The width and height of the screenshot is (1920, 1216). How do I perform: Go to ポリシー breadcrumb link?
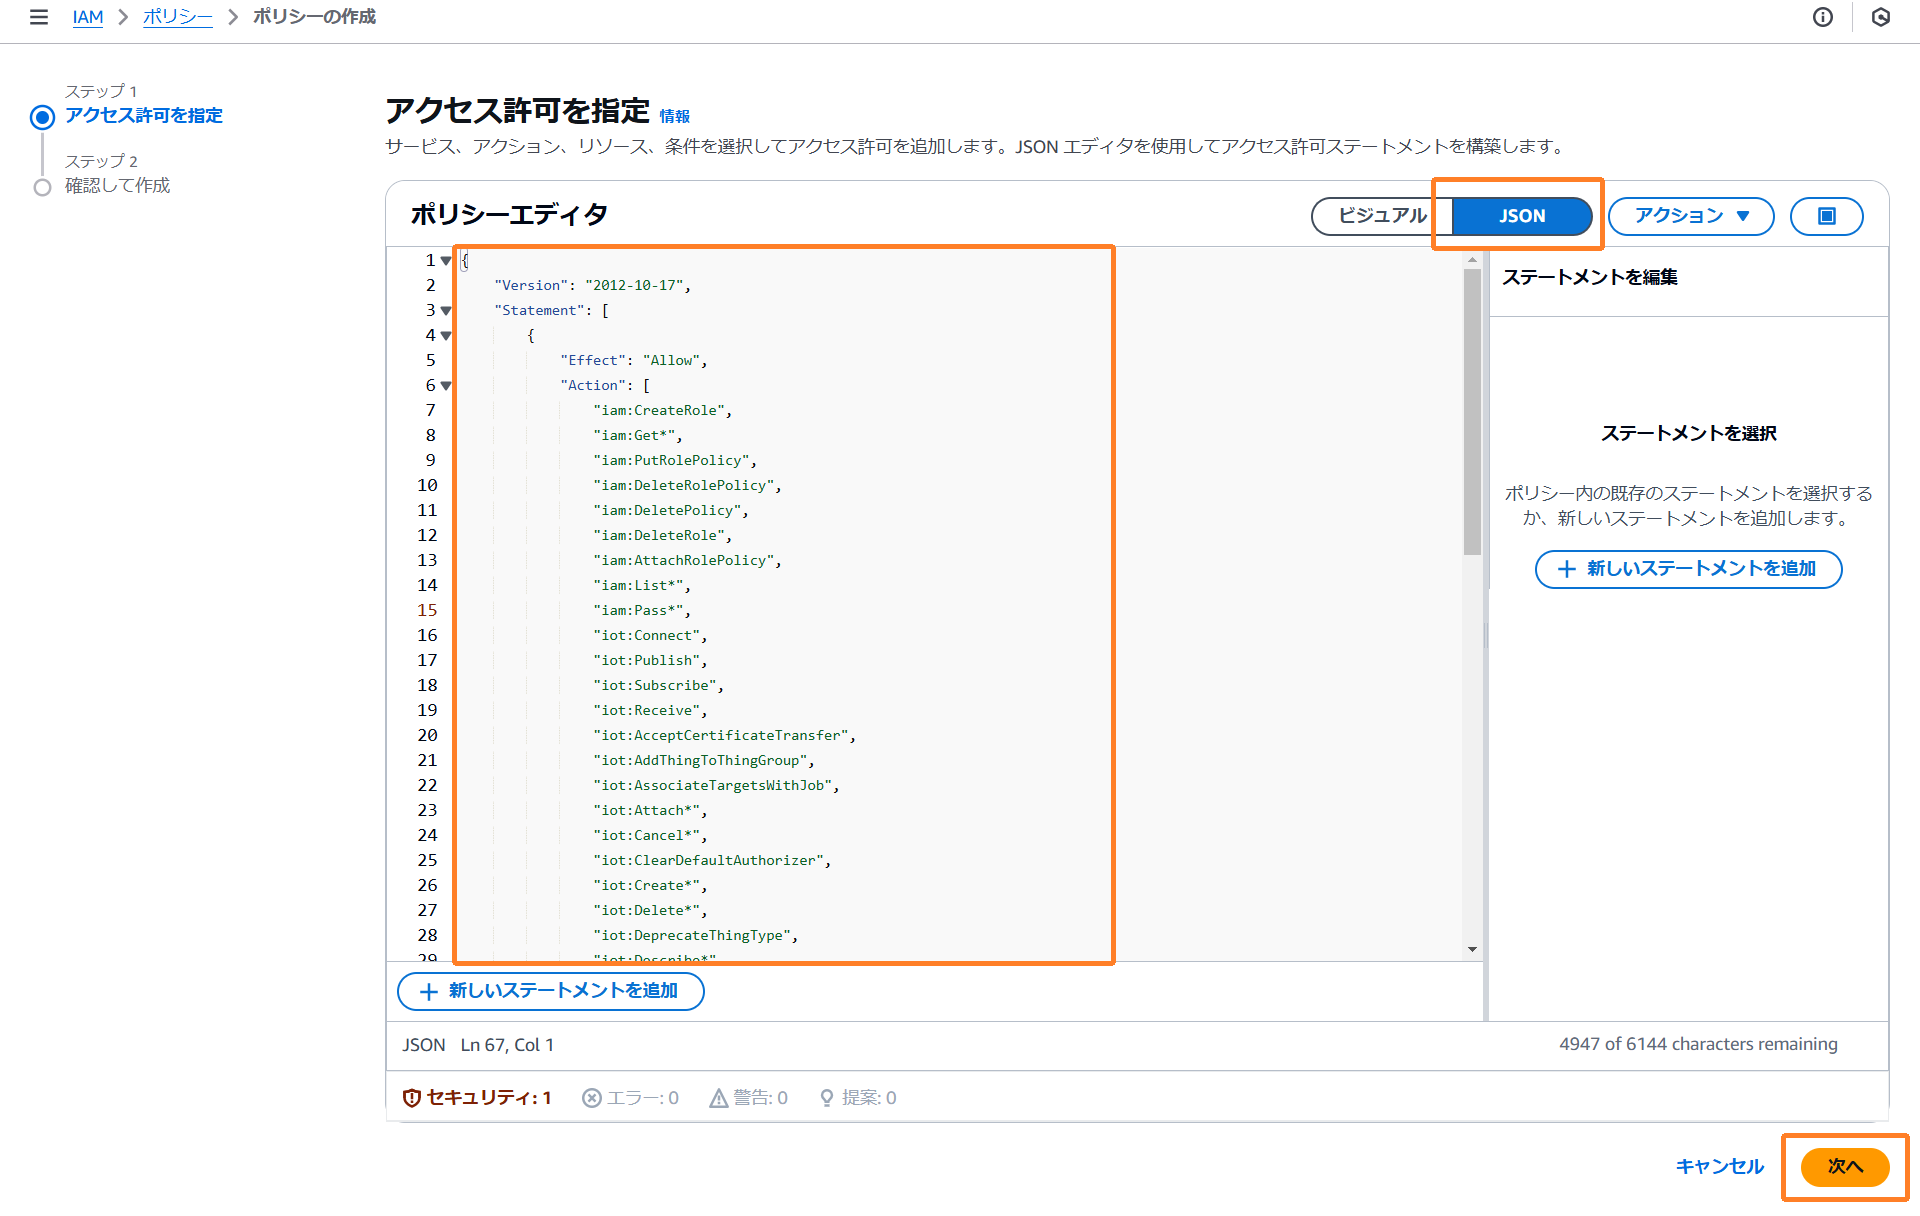[x=177, y=17]
